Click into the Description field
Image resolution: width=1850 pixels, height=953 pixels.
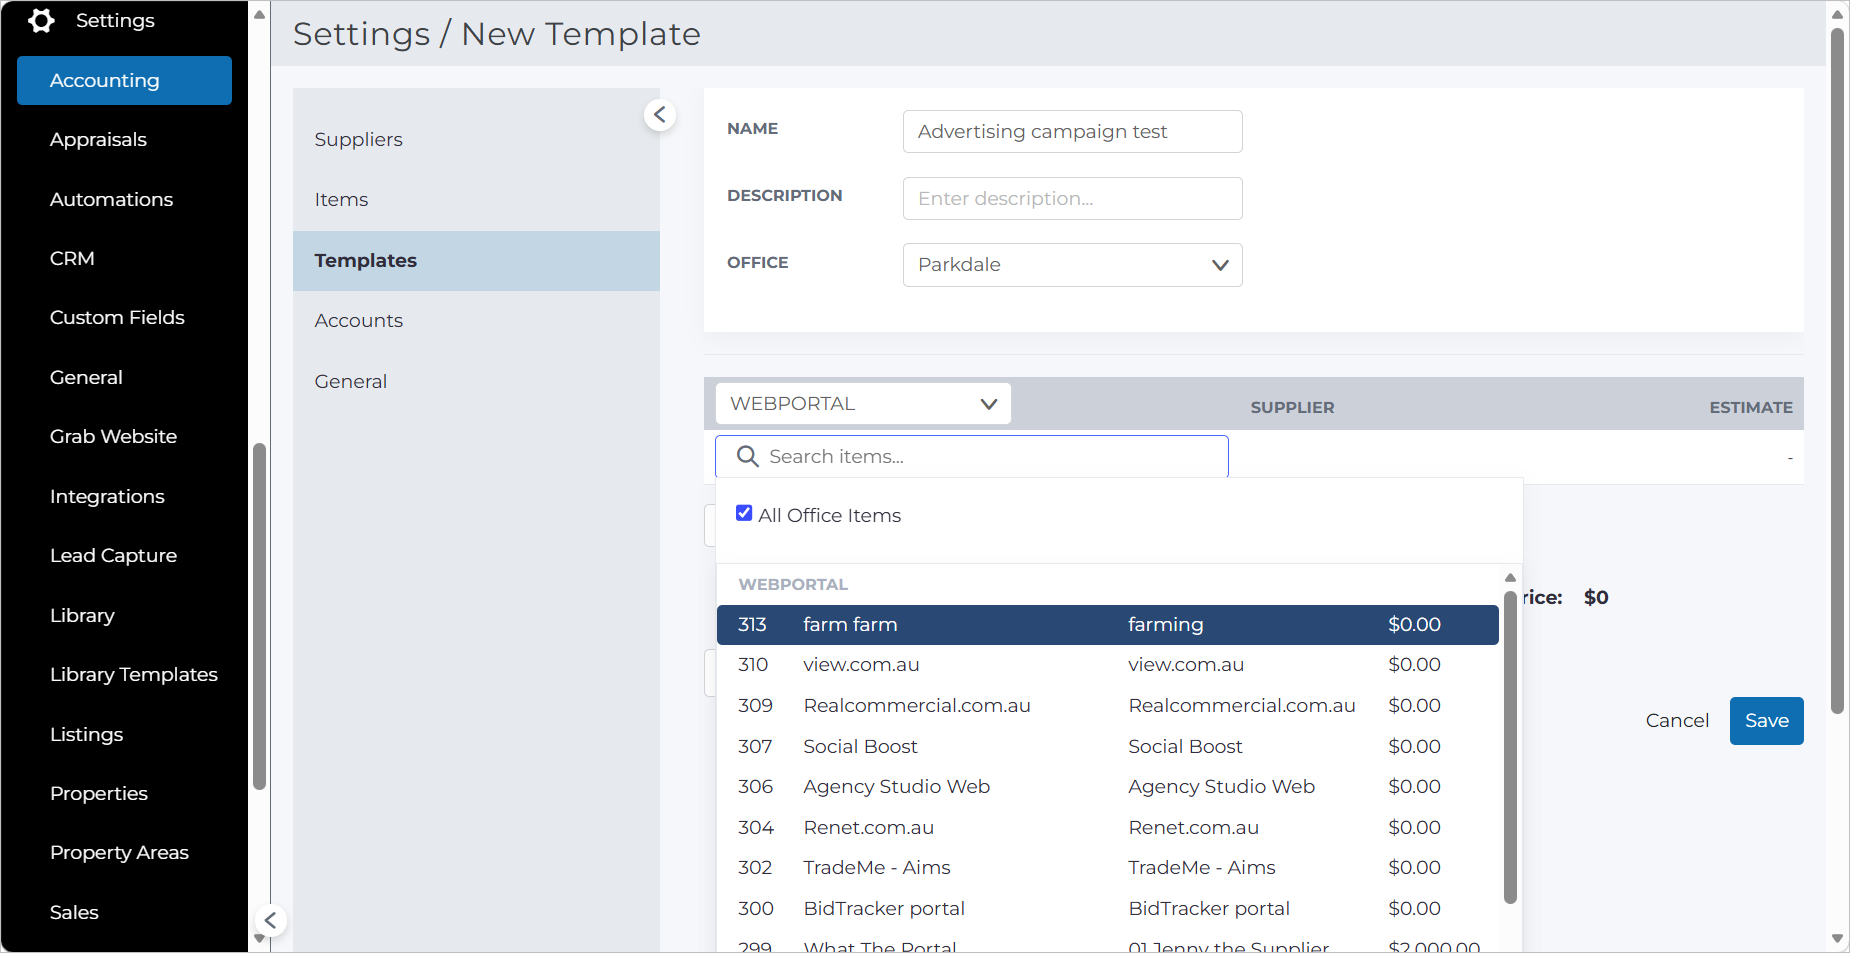(1072, 198)
